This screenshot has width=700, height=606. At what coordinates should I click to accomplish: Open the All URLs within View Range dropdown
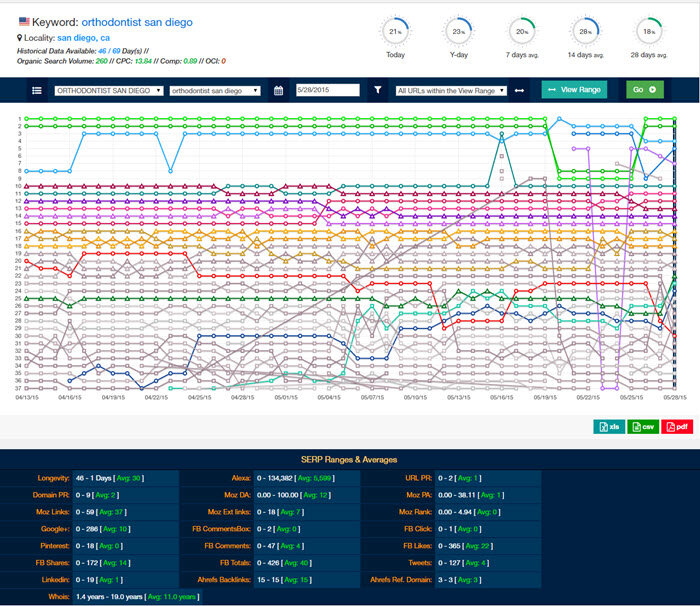click(451, 91)
